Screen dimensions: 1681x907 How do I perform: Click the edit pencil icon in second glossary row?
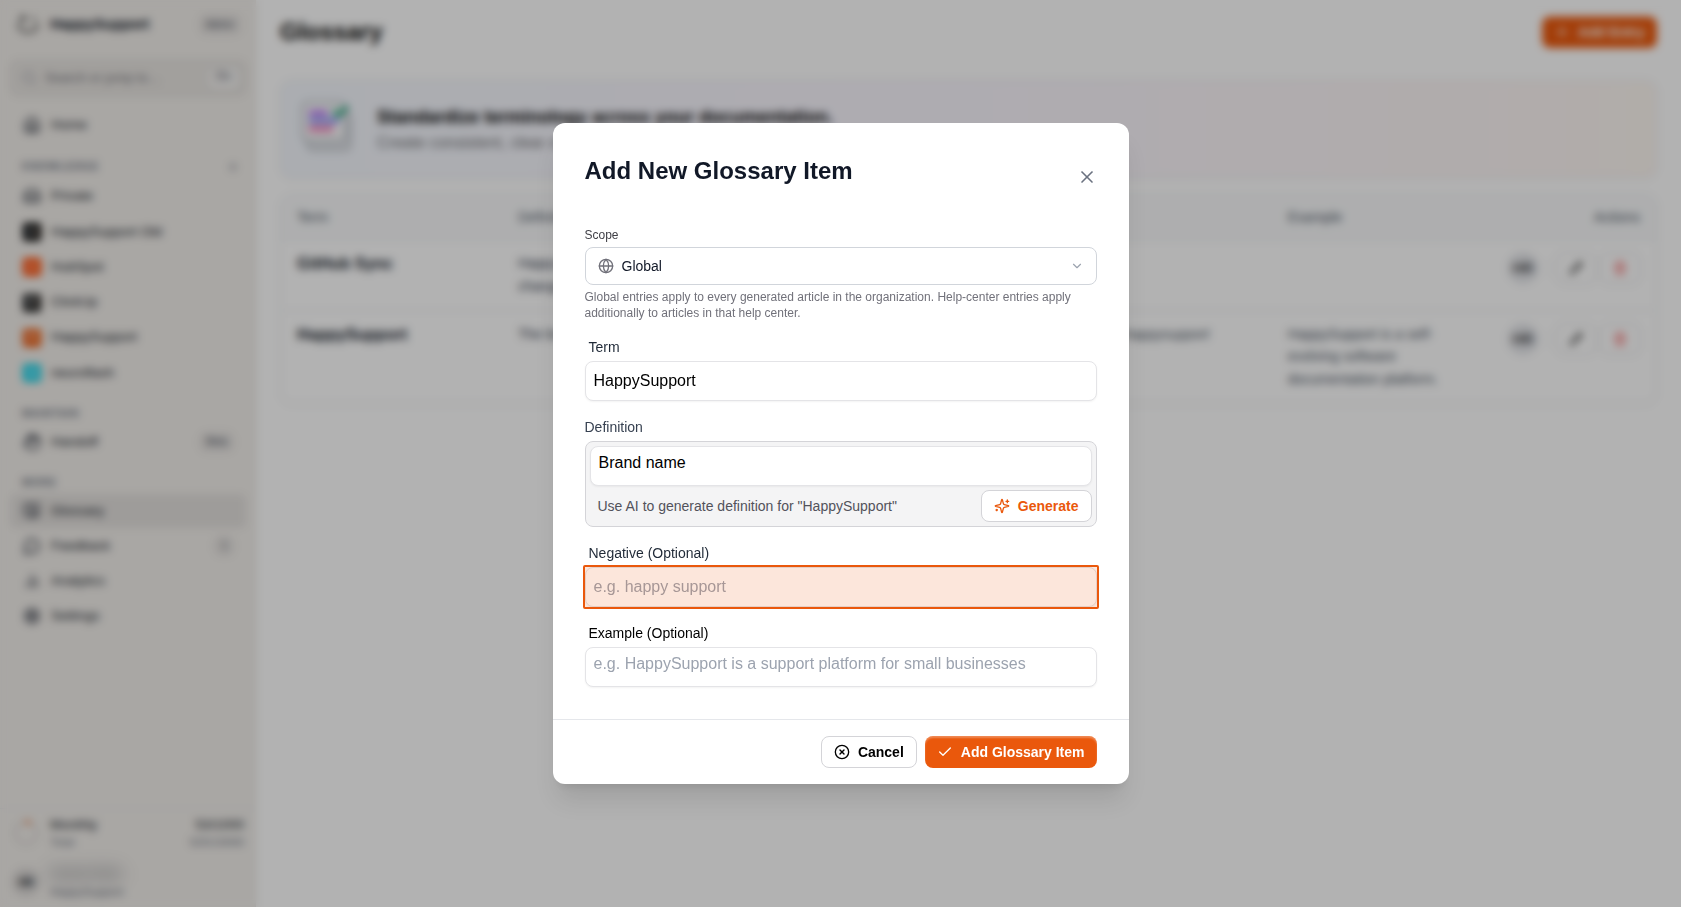[x=1575, y=339]
